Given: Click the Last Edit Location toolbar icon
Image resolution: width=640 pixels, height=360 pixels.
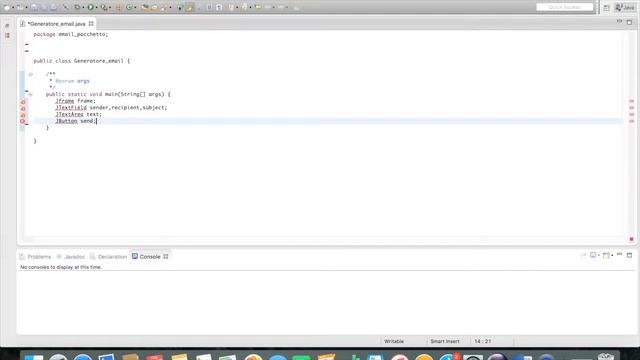Looking at the screenshot, I should (258, 7).
